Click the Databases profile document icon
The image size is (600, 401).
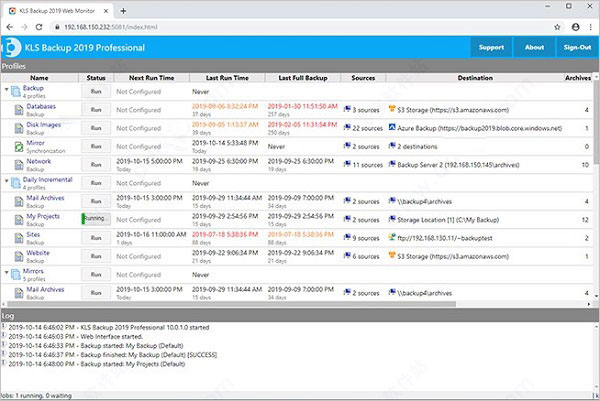(19, 110)
